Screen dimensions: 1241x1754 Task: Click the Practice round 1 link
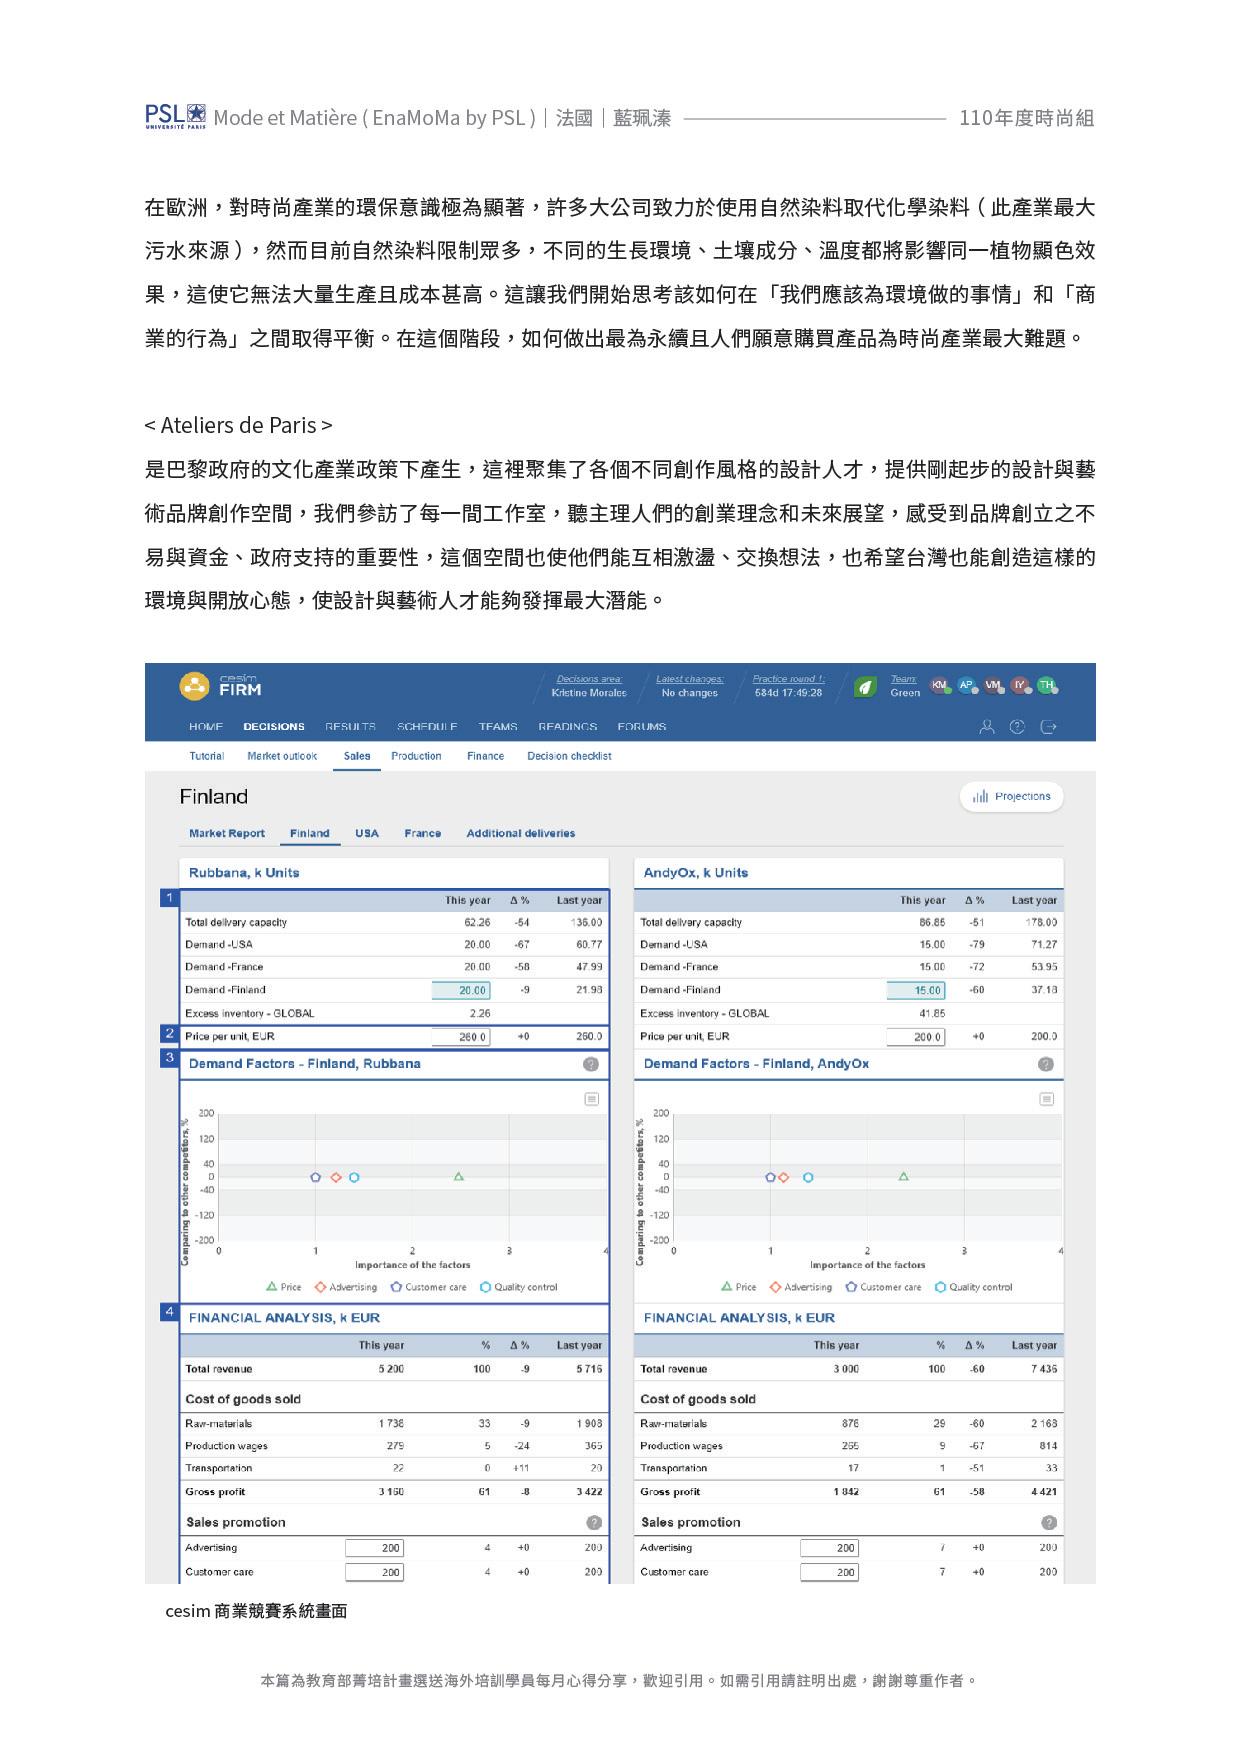pyautogui.click(x=789, y=679)
